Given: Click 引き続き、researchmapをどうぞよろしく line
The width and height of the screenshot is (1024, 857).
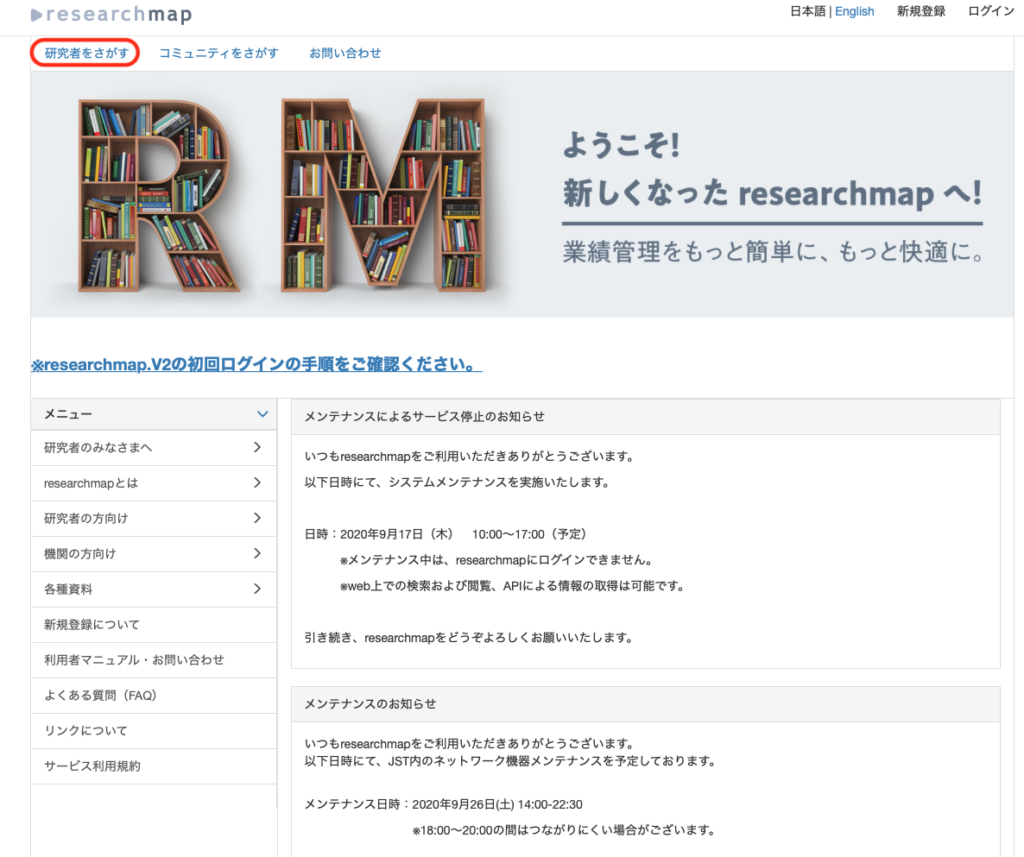Looking at the screenshot, I should [x=469, y=638].
